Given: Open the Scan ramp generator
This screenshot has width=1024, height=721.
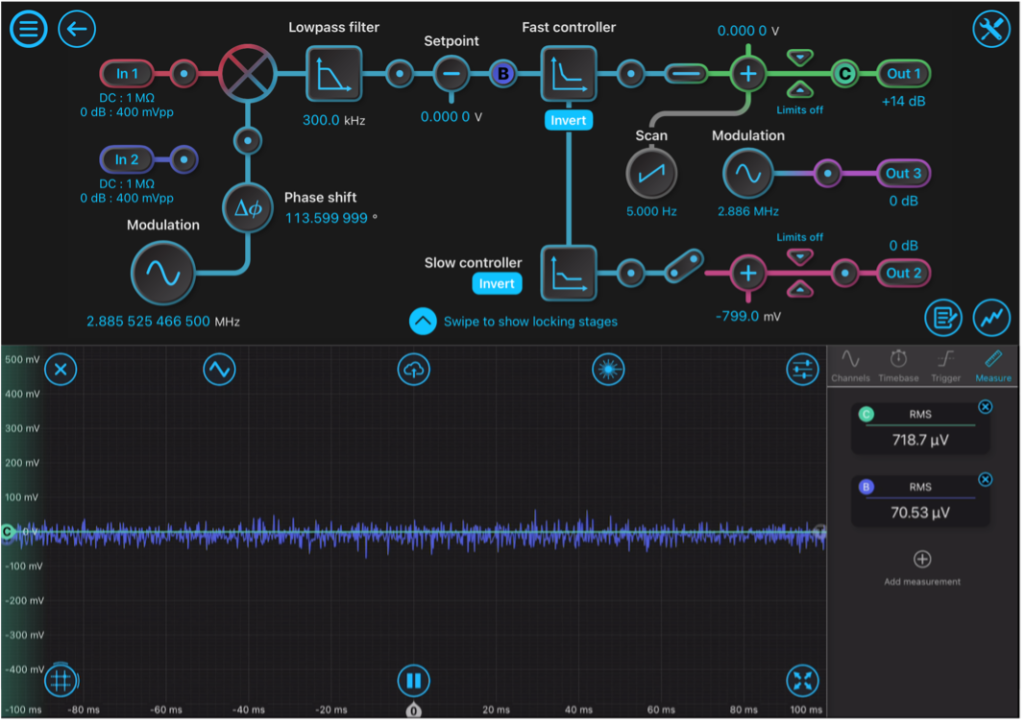Looking at the screenshot, I should [x=651, y=175].
